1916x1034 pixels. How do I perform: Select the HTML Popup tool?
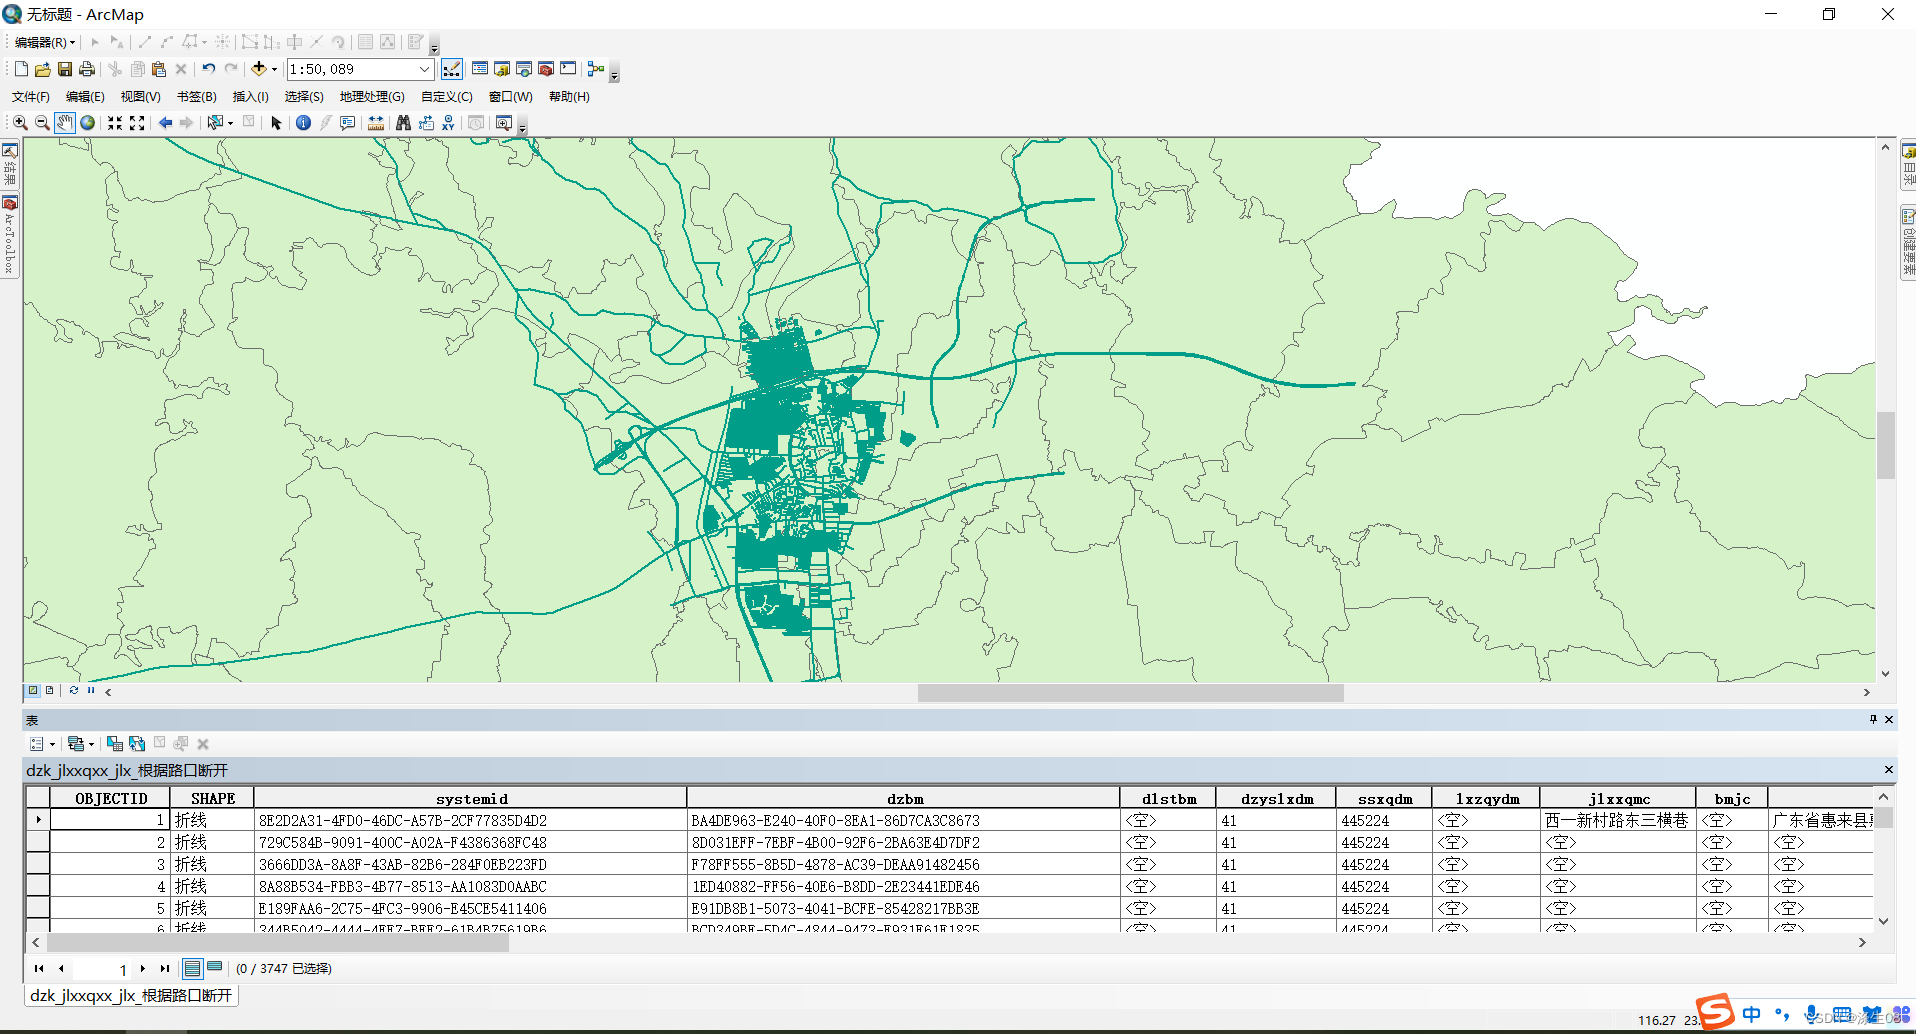(347, 122)
